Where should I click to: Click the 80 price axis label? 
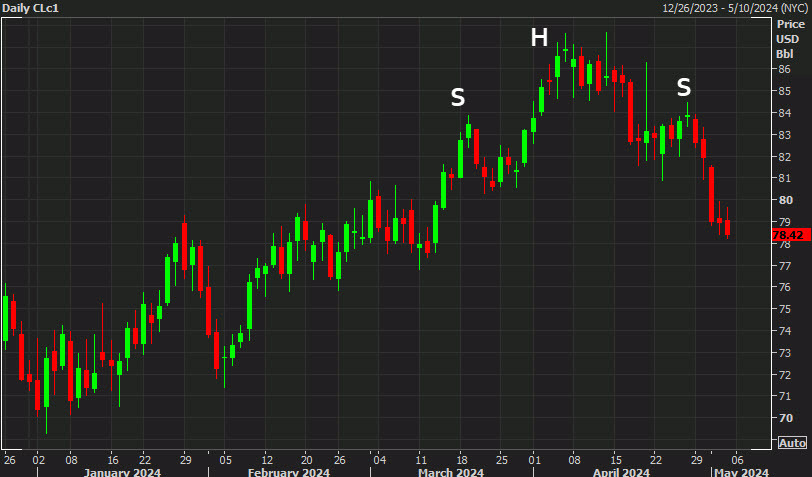[785, 200]
